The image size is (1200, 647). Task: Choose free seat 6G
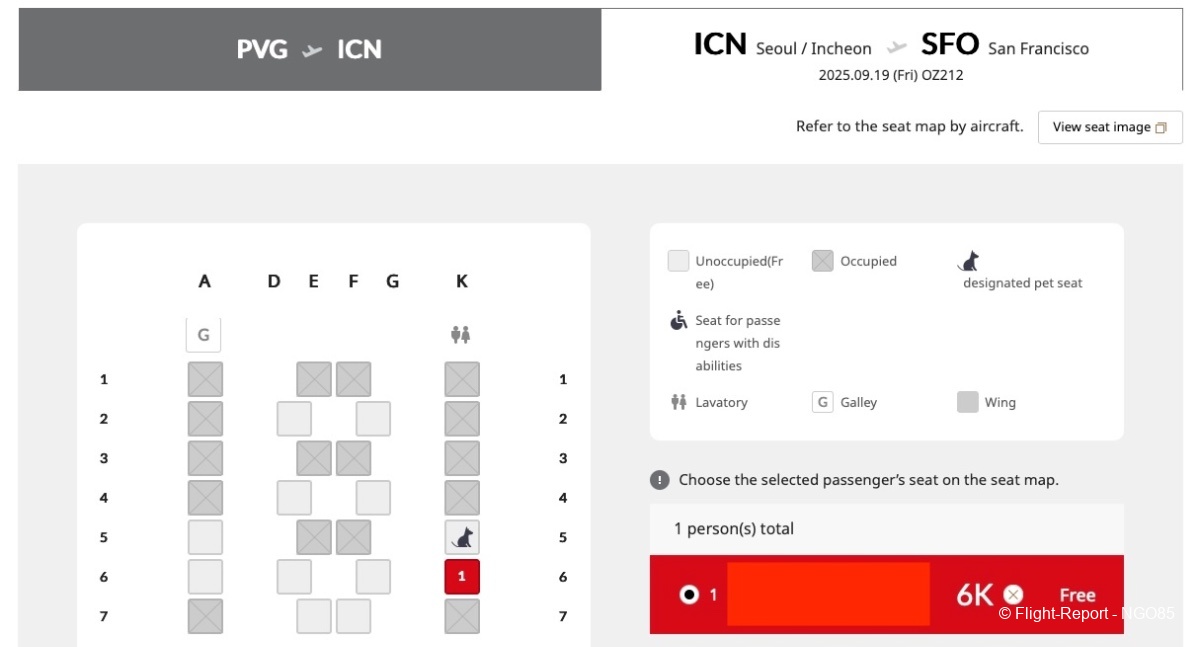click(x=373, y=577)
